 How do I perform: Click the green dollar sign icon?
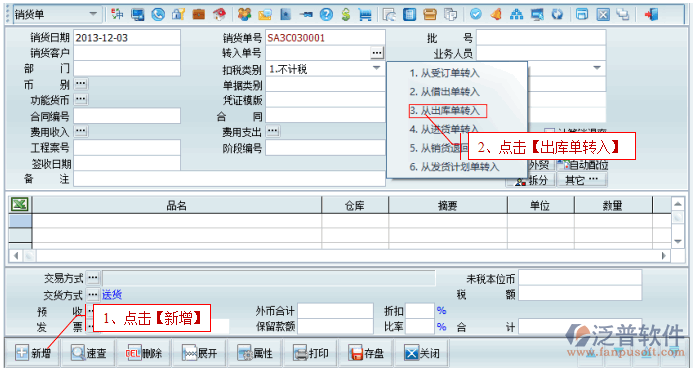click(346, 15)
